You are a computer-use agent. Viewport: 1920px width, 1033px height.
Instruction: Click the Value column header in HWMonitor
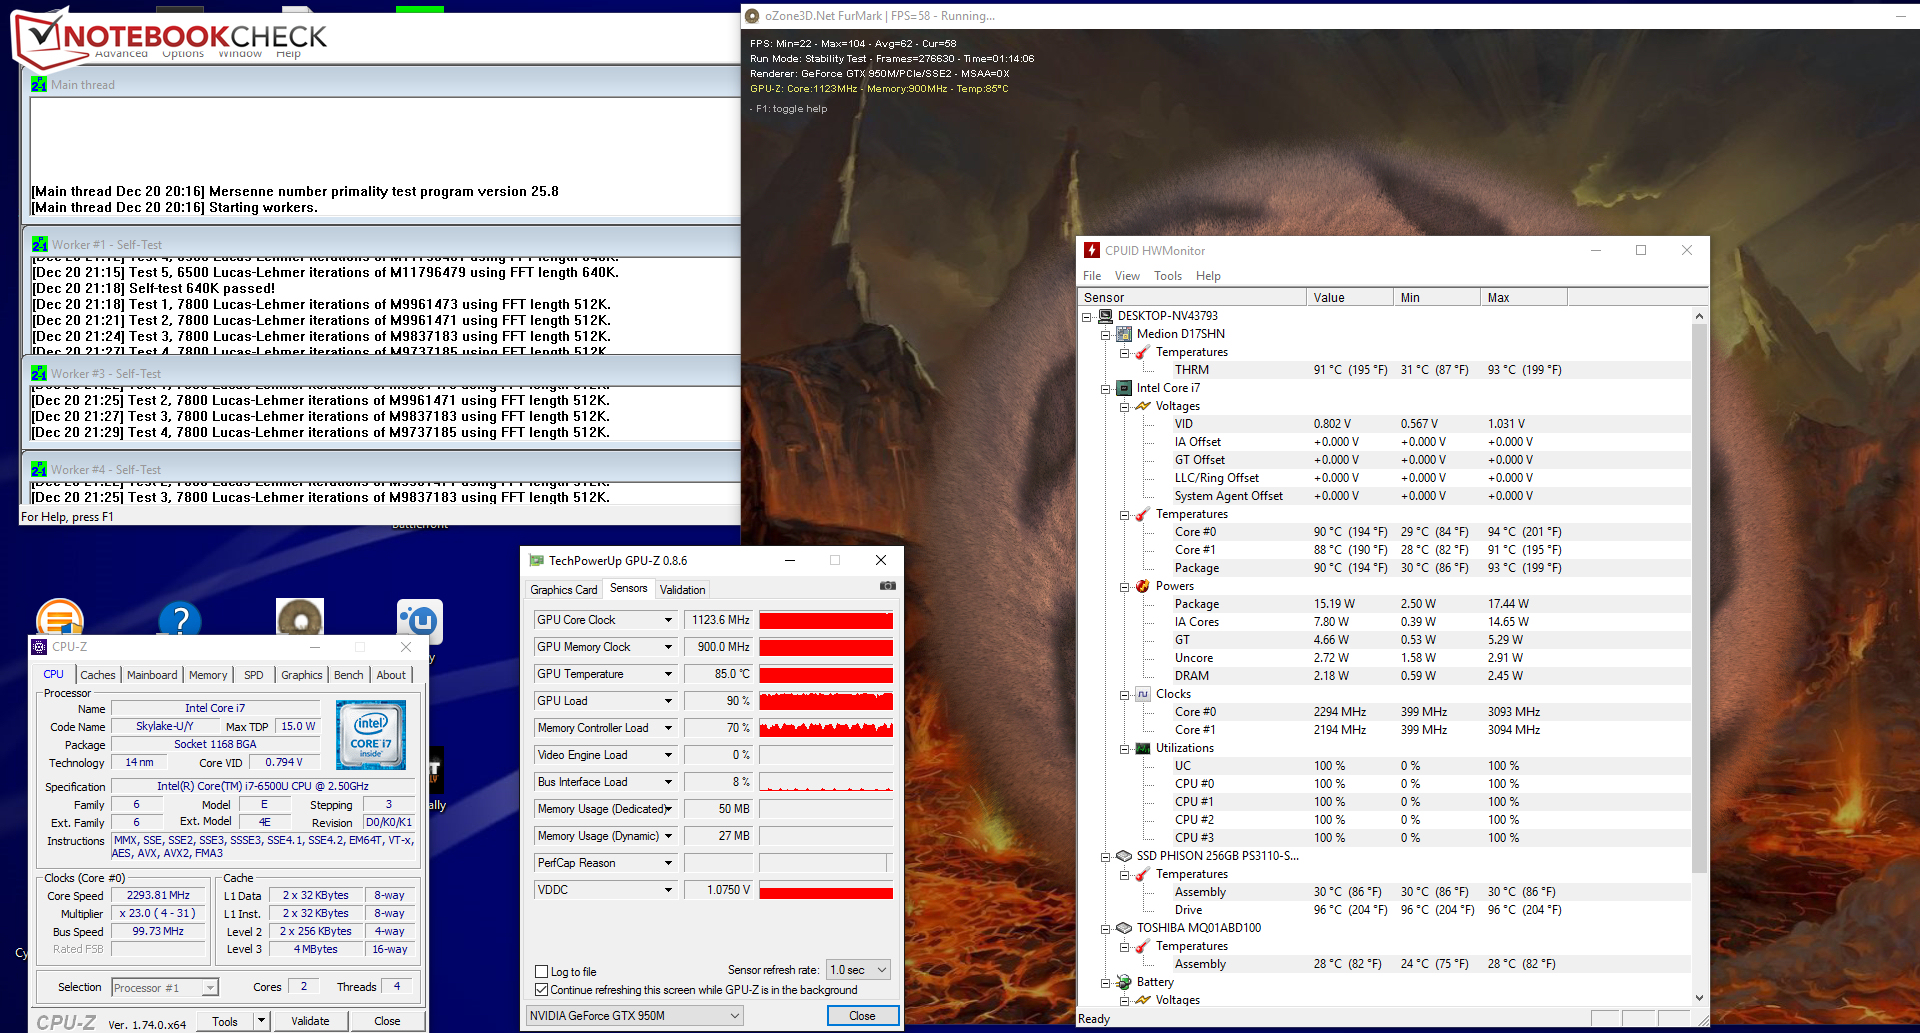pyautogui.click(x=1349, y=297)
